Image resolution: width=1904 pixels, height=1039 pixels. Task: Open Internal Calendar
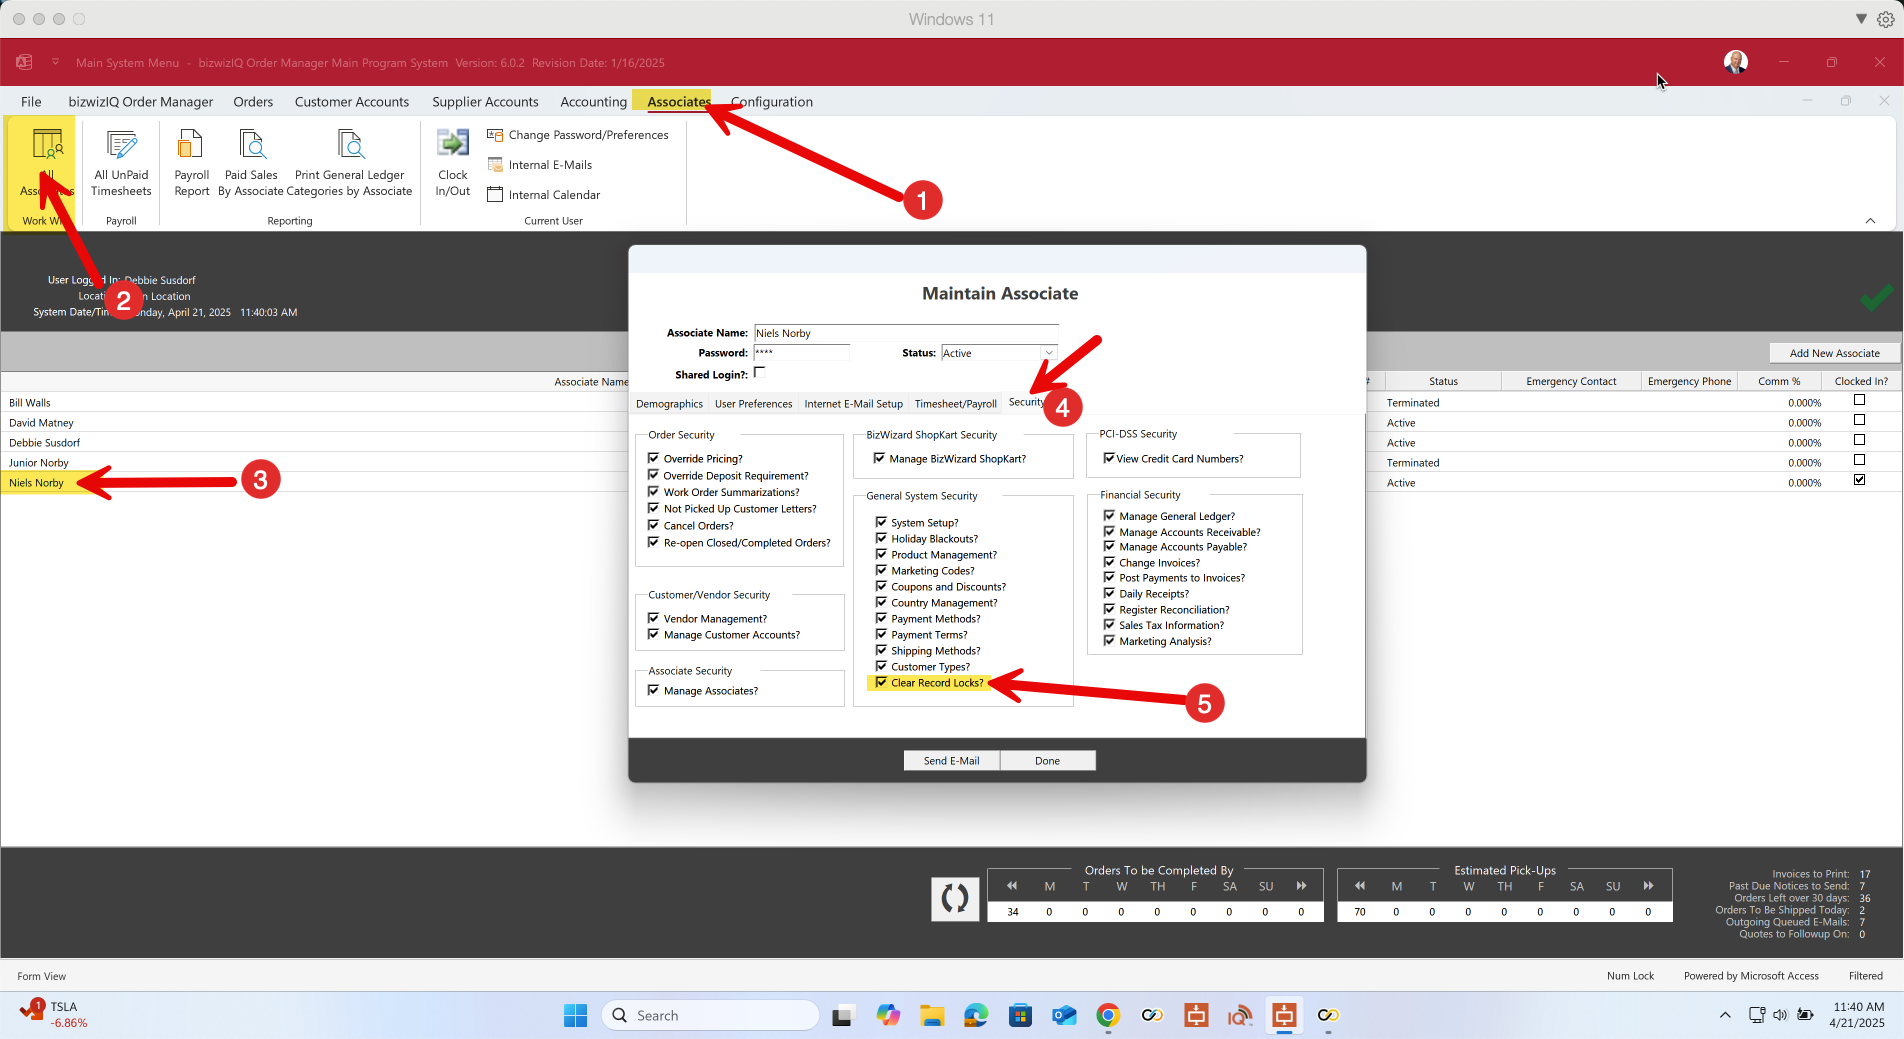pyautogui.click(x=544, y=195)
